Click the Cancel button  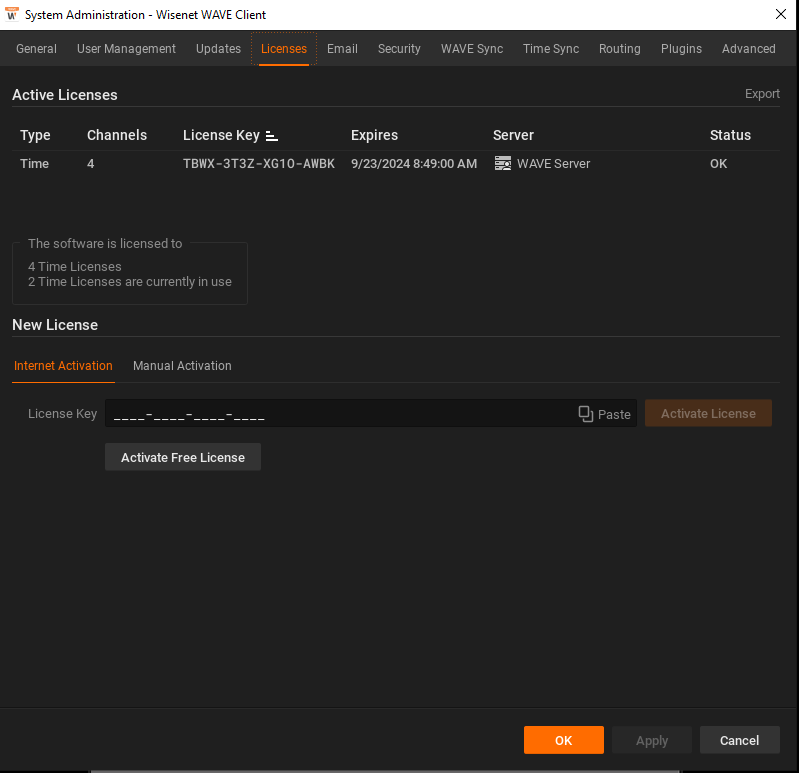pyautogui.click(x=739, y=740)
